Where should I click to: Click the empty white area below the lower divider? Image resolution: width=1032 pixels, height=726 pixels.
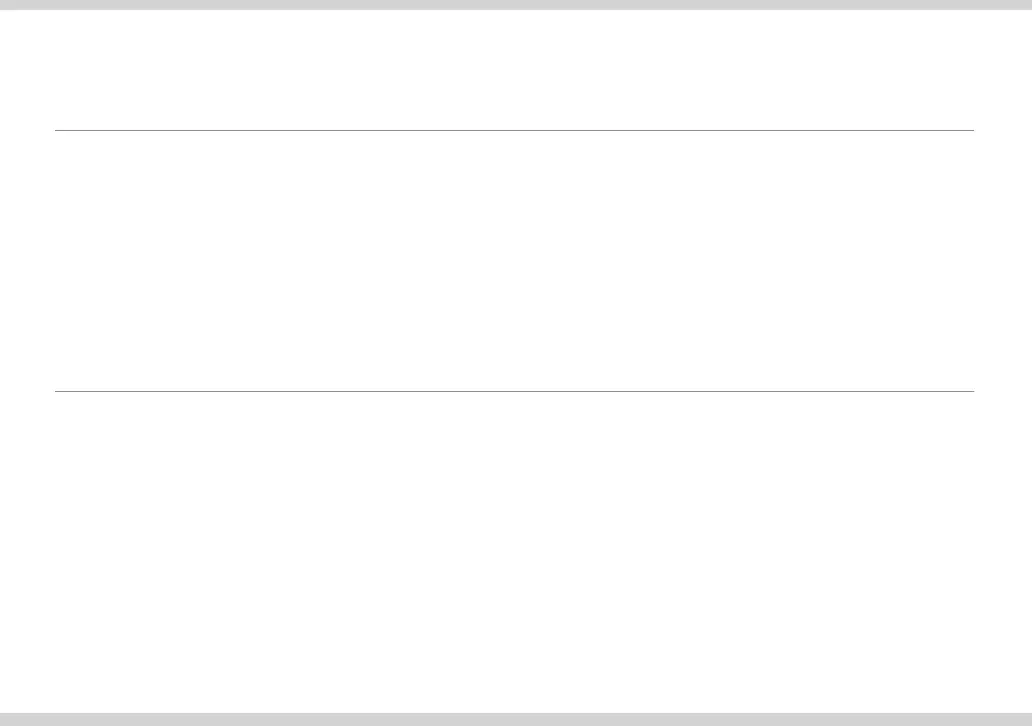point(514,550)
